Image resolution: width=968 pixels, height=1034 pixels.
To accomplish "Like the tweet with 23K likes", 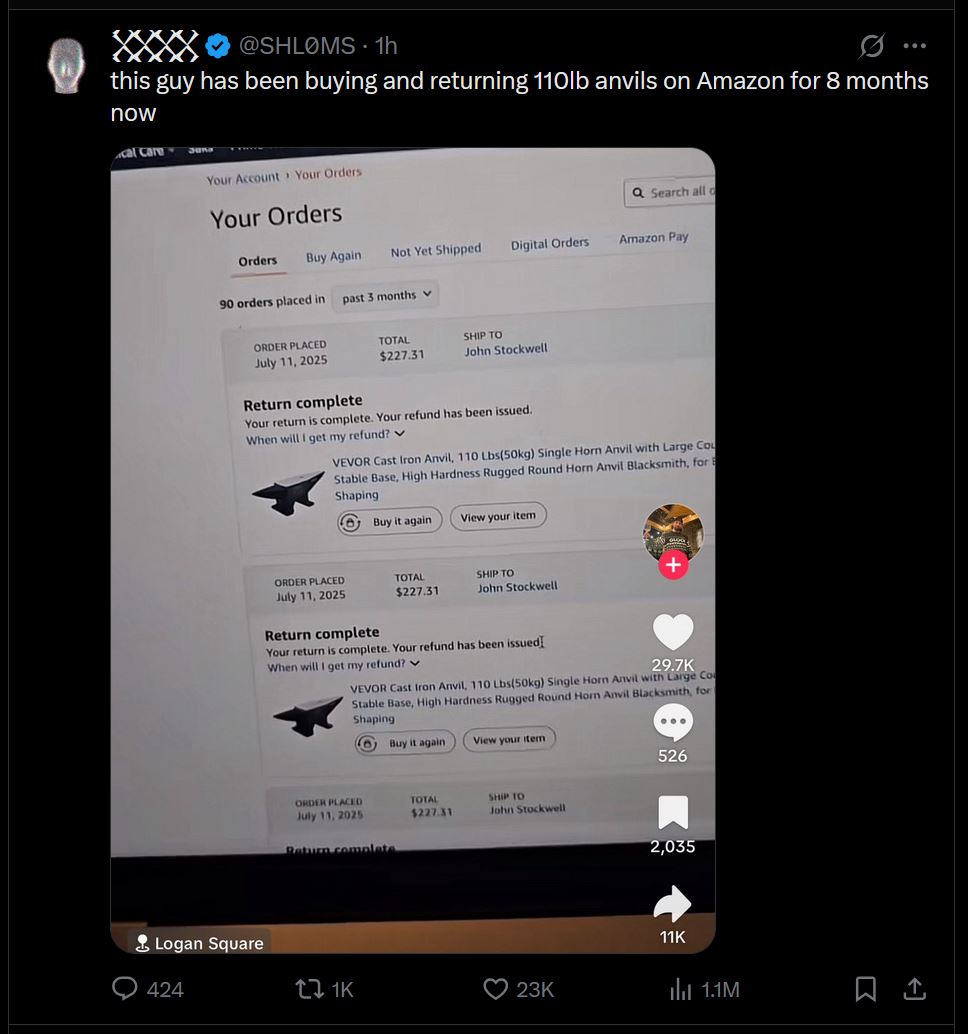I will (495, 988).
